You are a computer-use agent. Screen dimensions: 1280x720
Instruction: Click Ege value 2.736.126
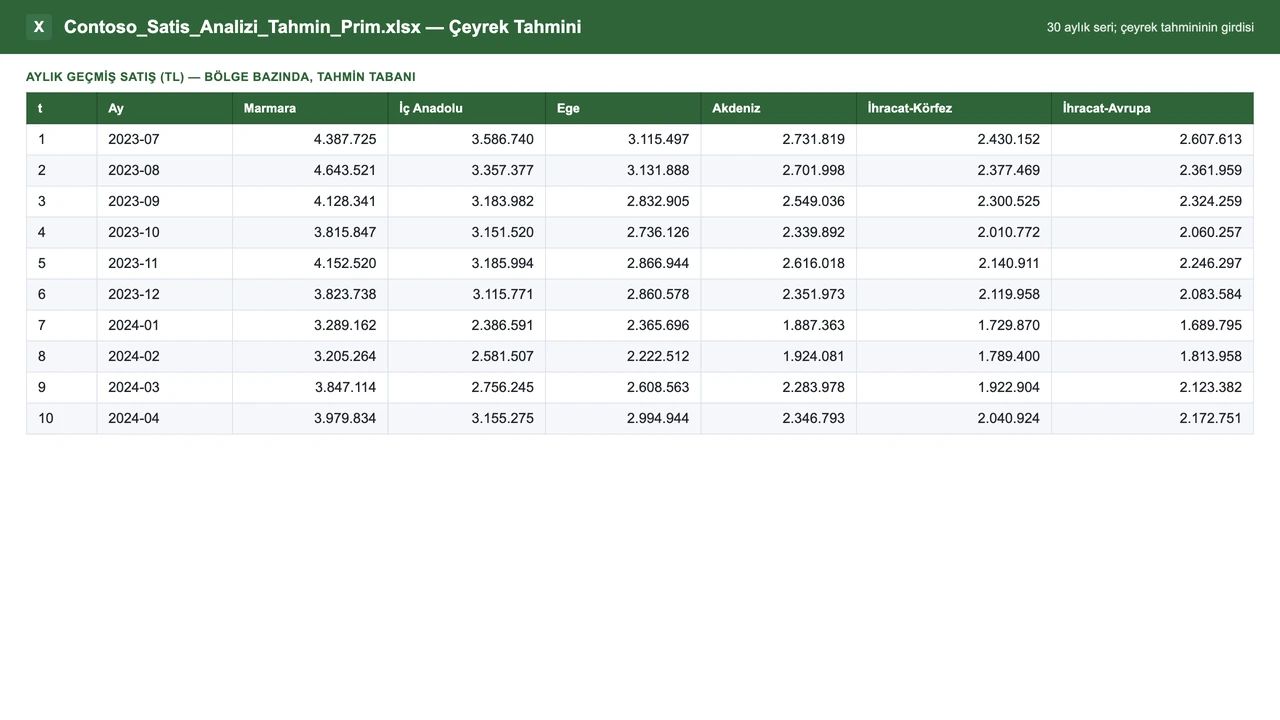[x=623, y=232]
